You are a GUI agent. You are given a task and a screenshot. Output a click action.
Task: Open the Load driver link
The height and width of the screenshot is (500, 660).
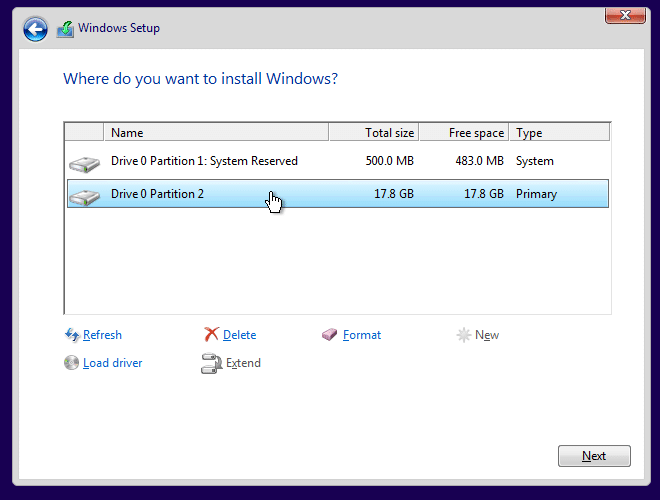click(x=112, y=363)
